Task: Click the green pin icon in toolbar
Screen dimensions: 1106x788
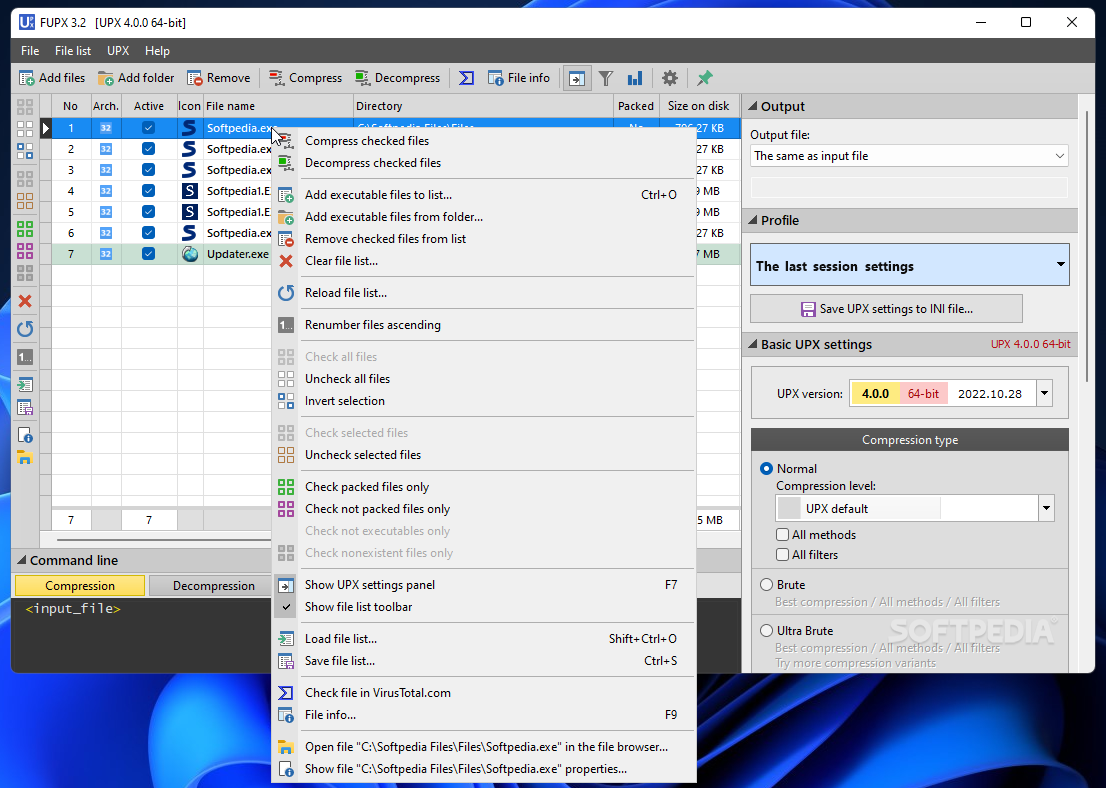Action: tap(704, 78)
